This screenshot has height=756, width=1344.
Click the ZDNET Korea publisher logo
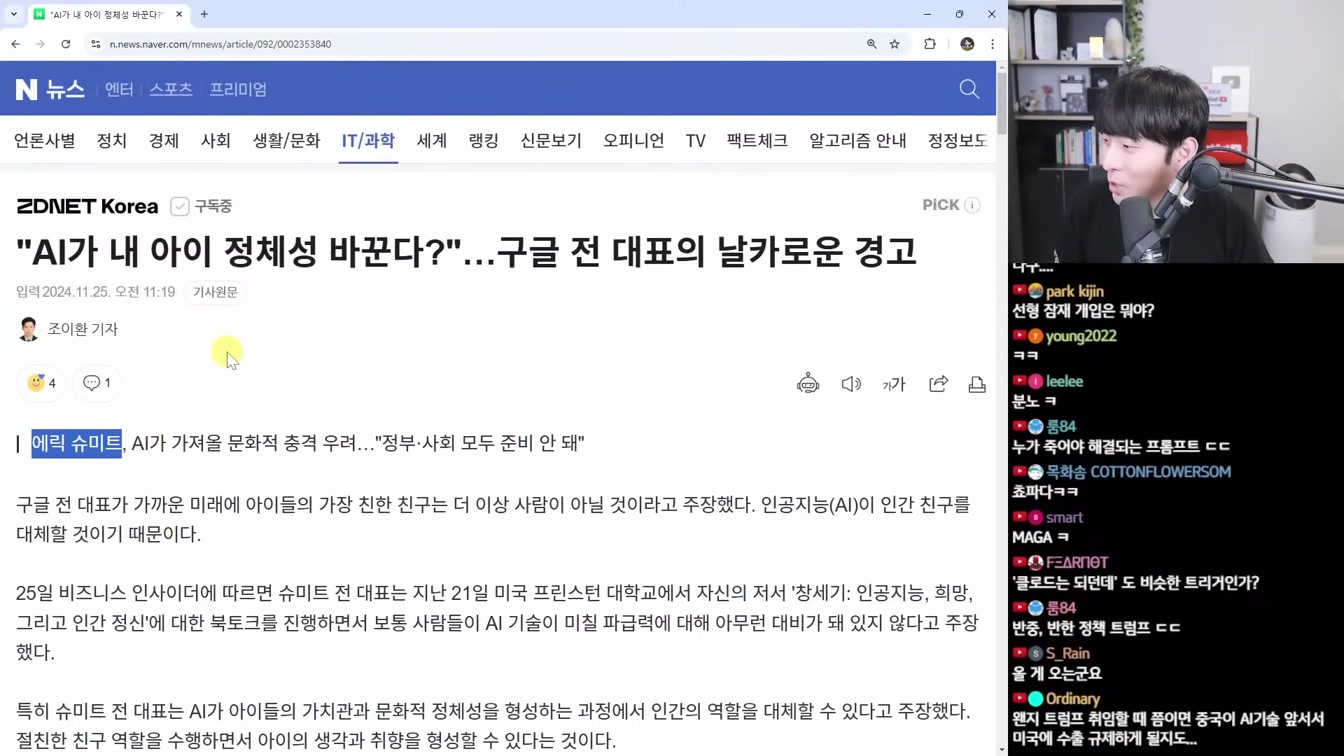coord(87,206)
